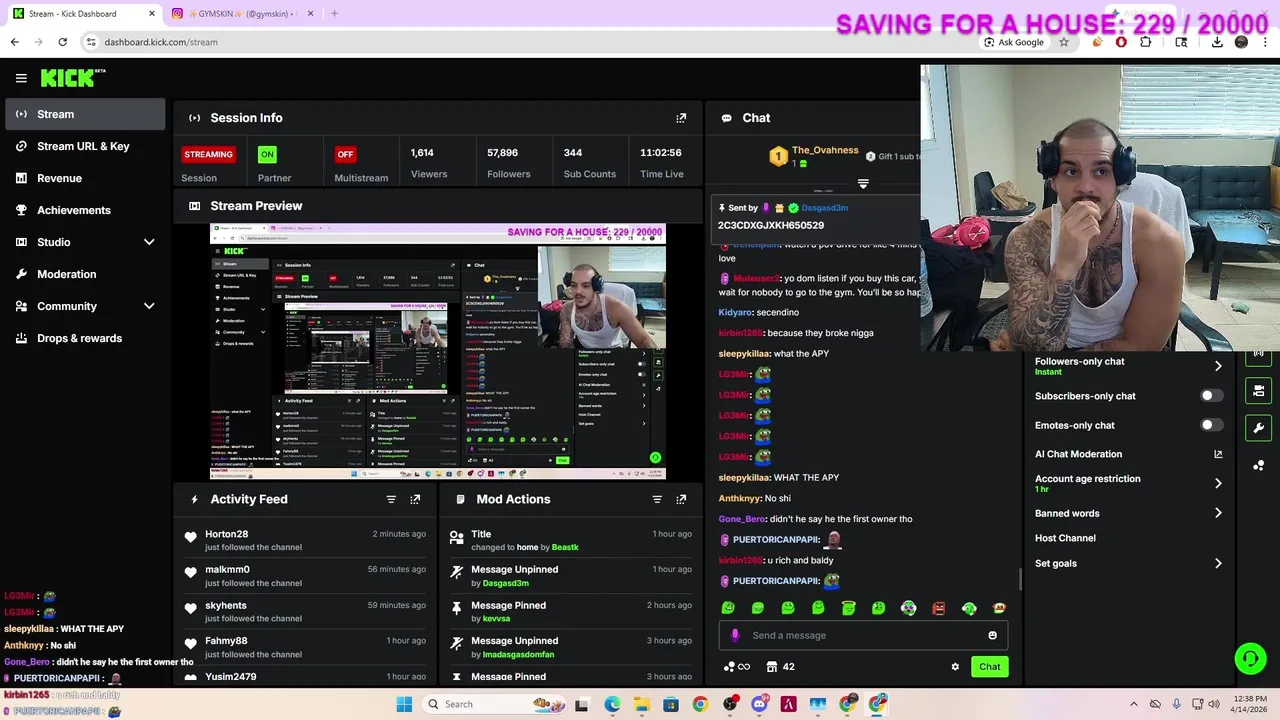This screenshot has height=720, width=1280.
Task: Click AI Chat Moderation option
Action: [1078, 454]
